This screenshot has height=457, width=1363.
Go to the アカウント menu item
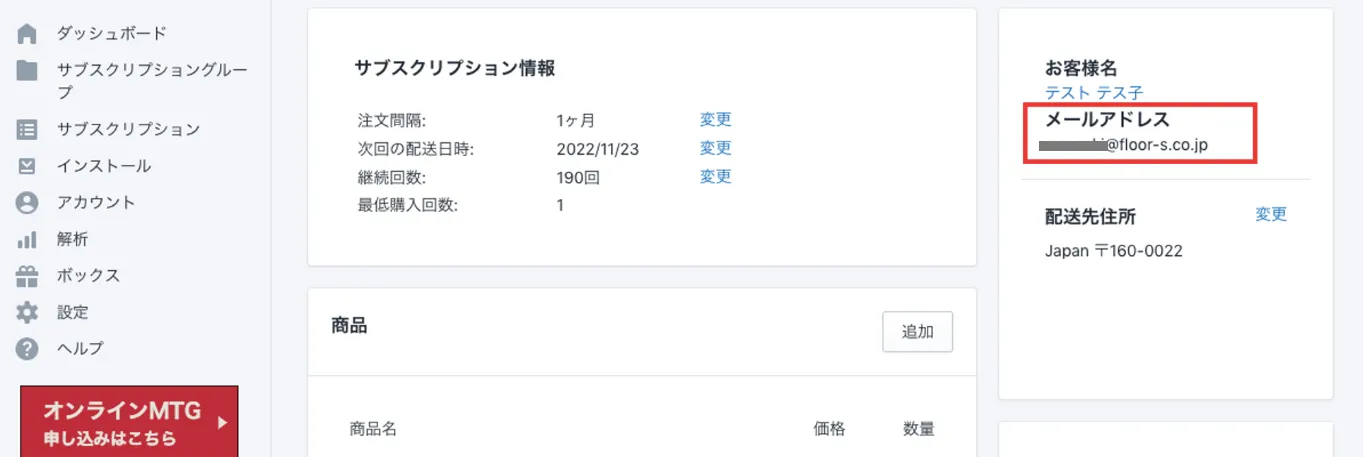pos(96,203)
